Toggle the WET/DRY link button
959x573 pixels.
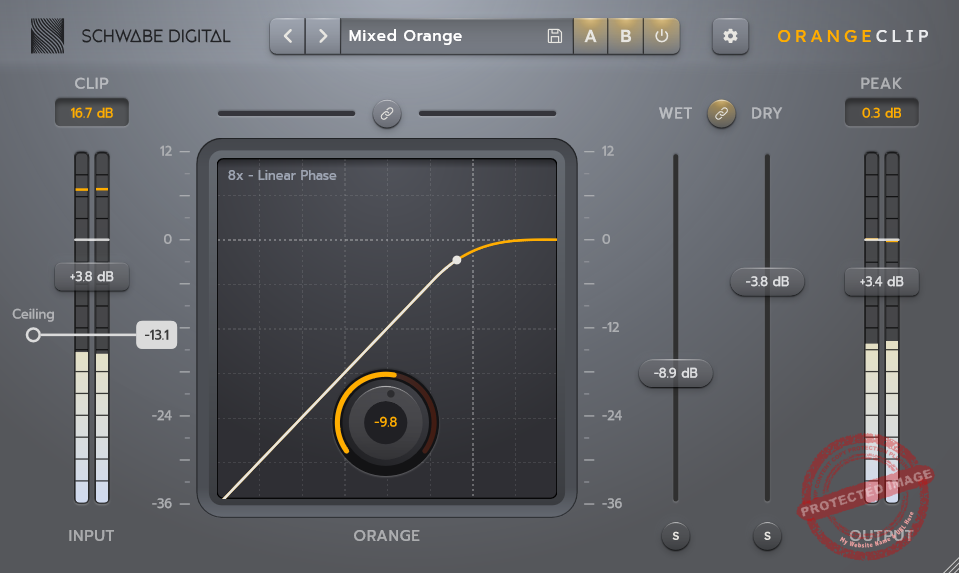pyautogui.click(x=721, y=113)
